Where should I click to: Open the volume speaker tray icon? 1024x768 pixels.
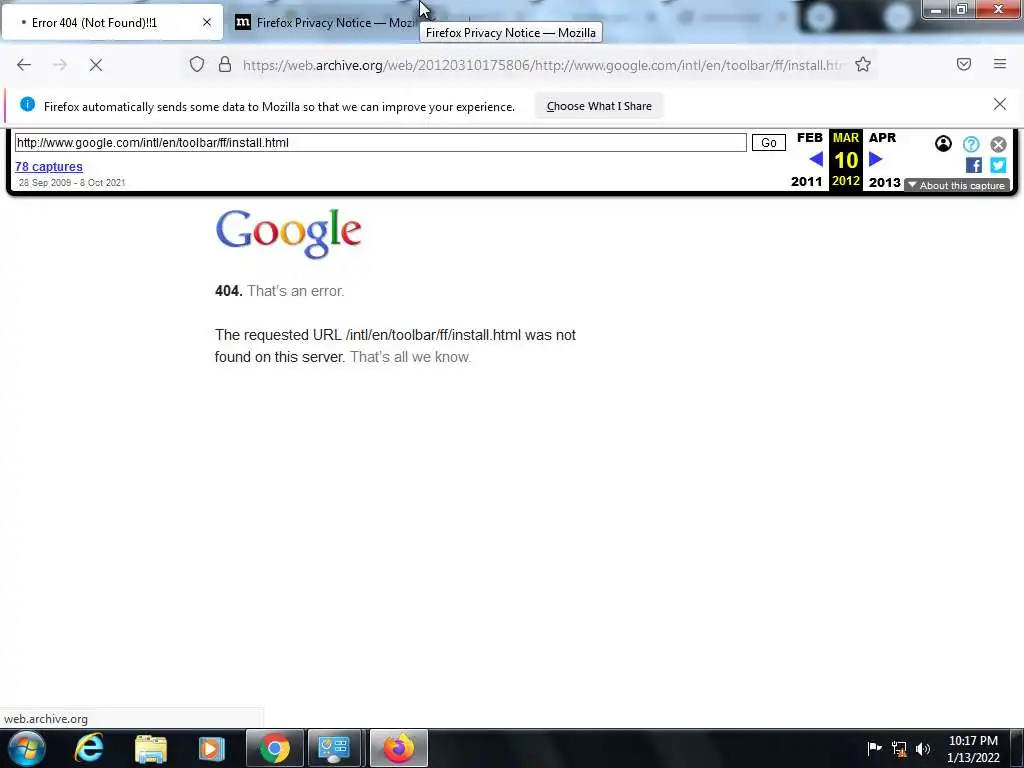click(x=923, y=749)
